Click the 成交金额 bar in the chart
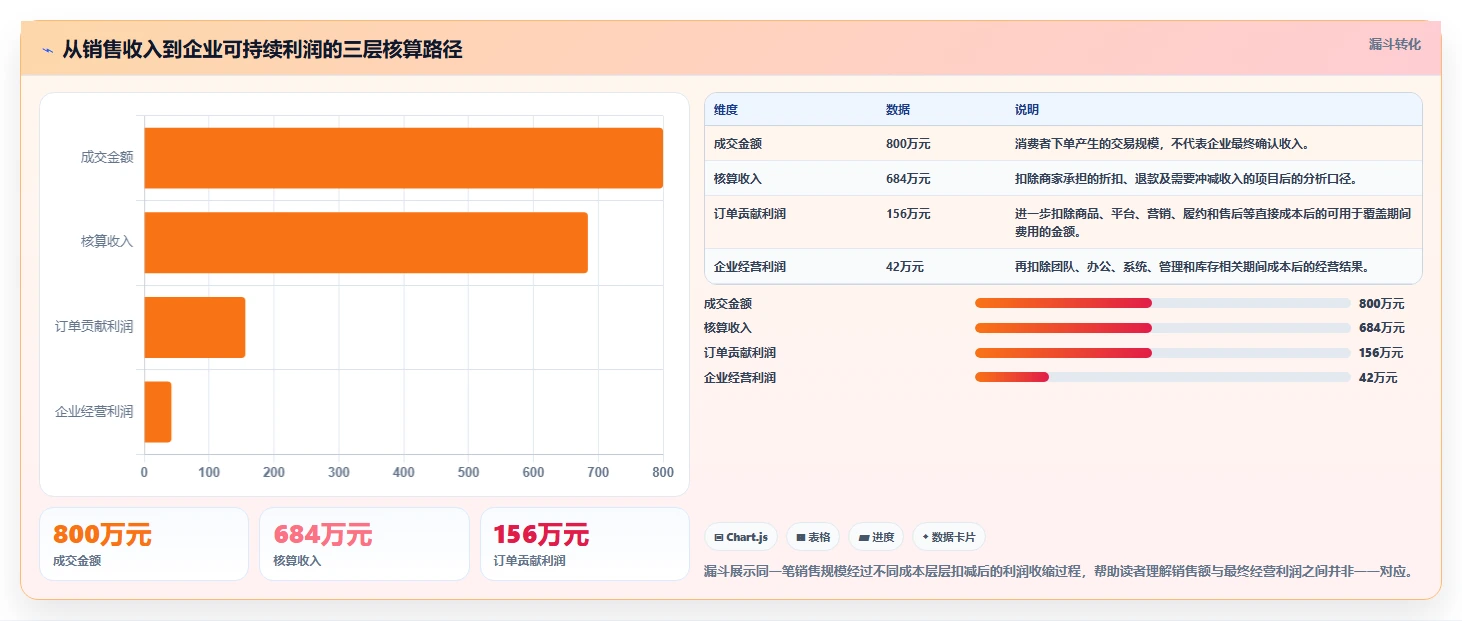1462x621 pixels. [x=404, y=158]
